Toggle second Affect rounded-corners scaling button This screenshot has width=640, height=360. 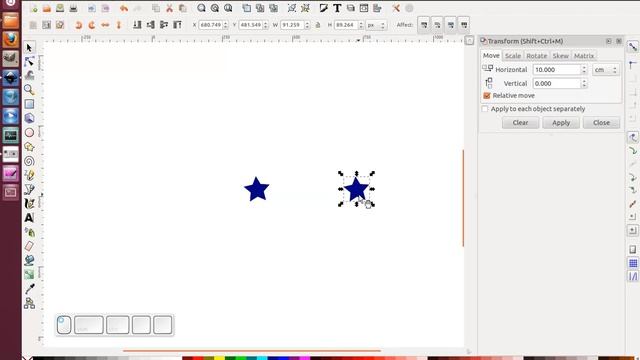click(x=437, y=25)
